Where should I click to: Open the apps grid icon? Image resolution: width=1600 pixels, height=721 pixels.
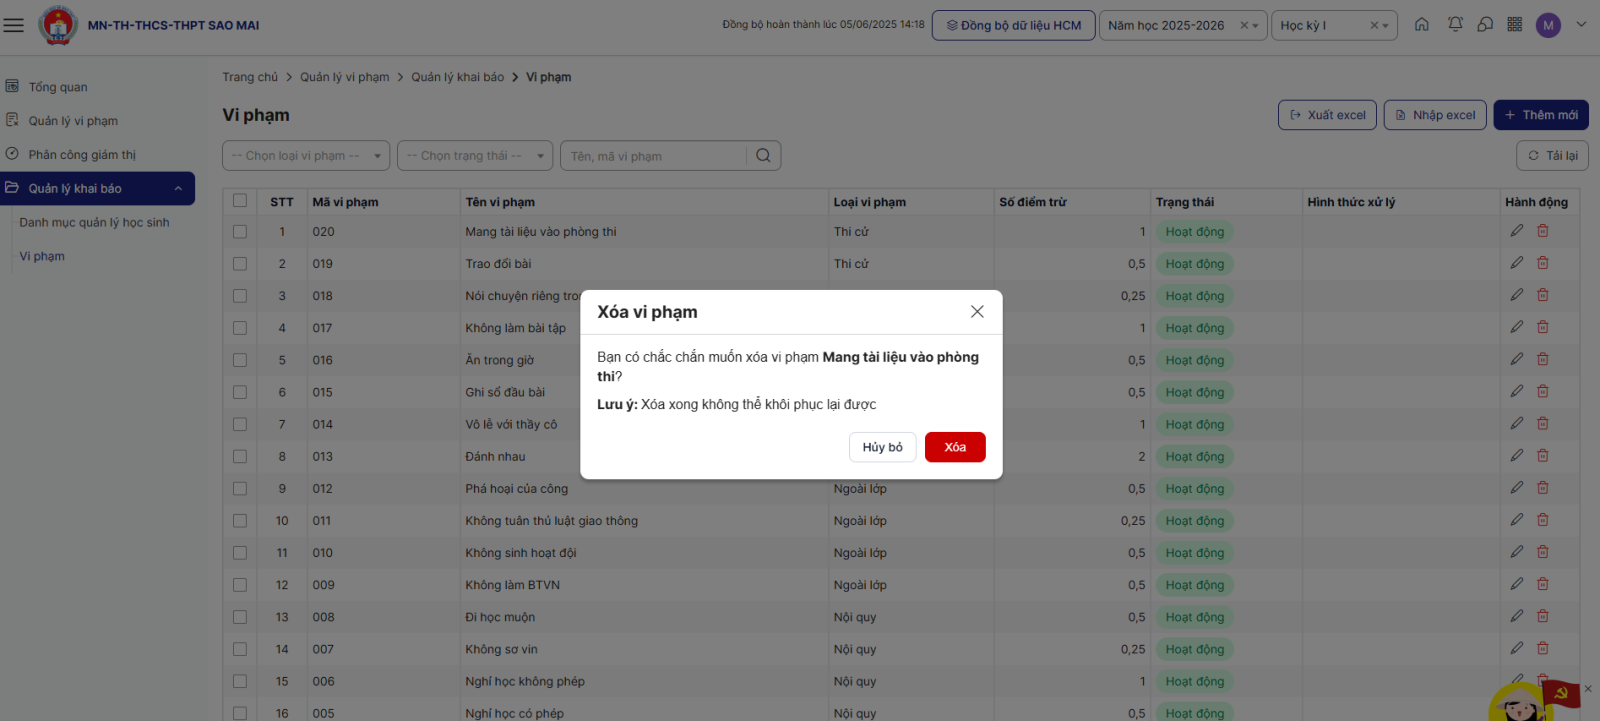tap(1515, 25)
